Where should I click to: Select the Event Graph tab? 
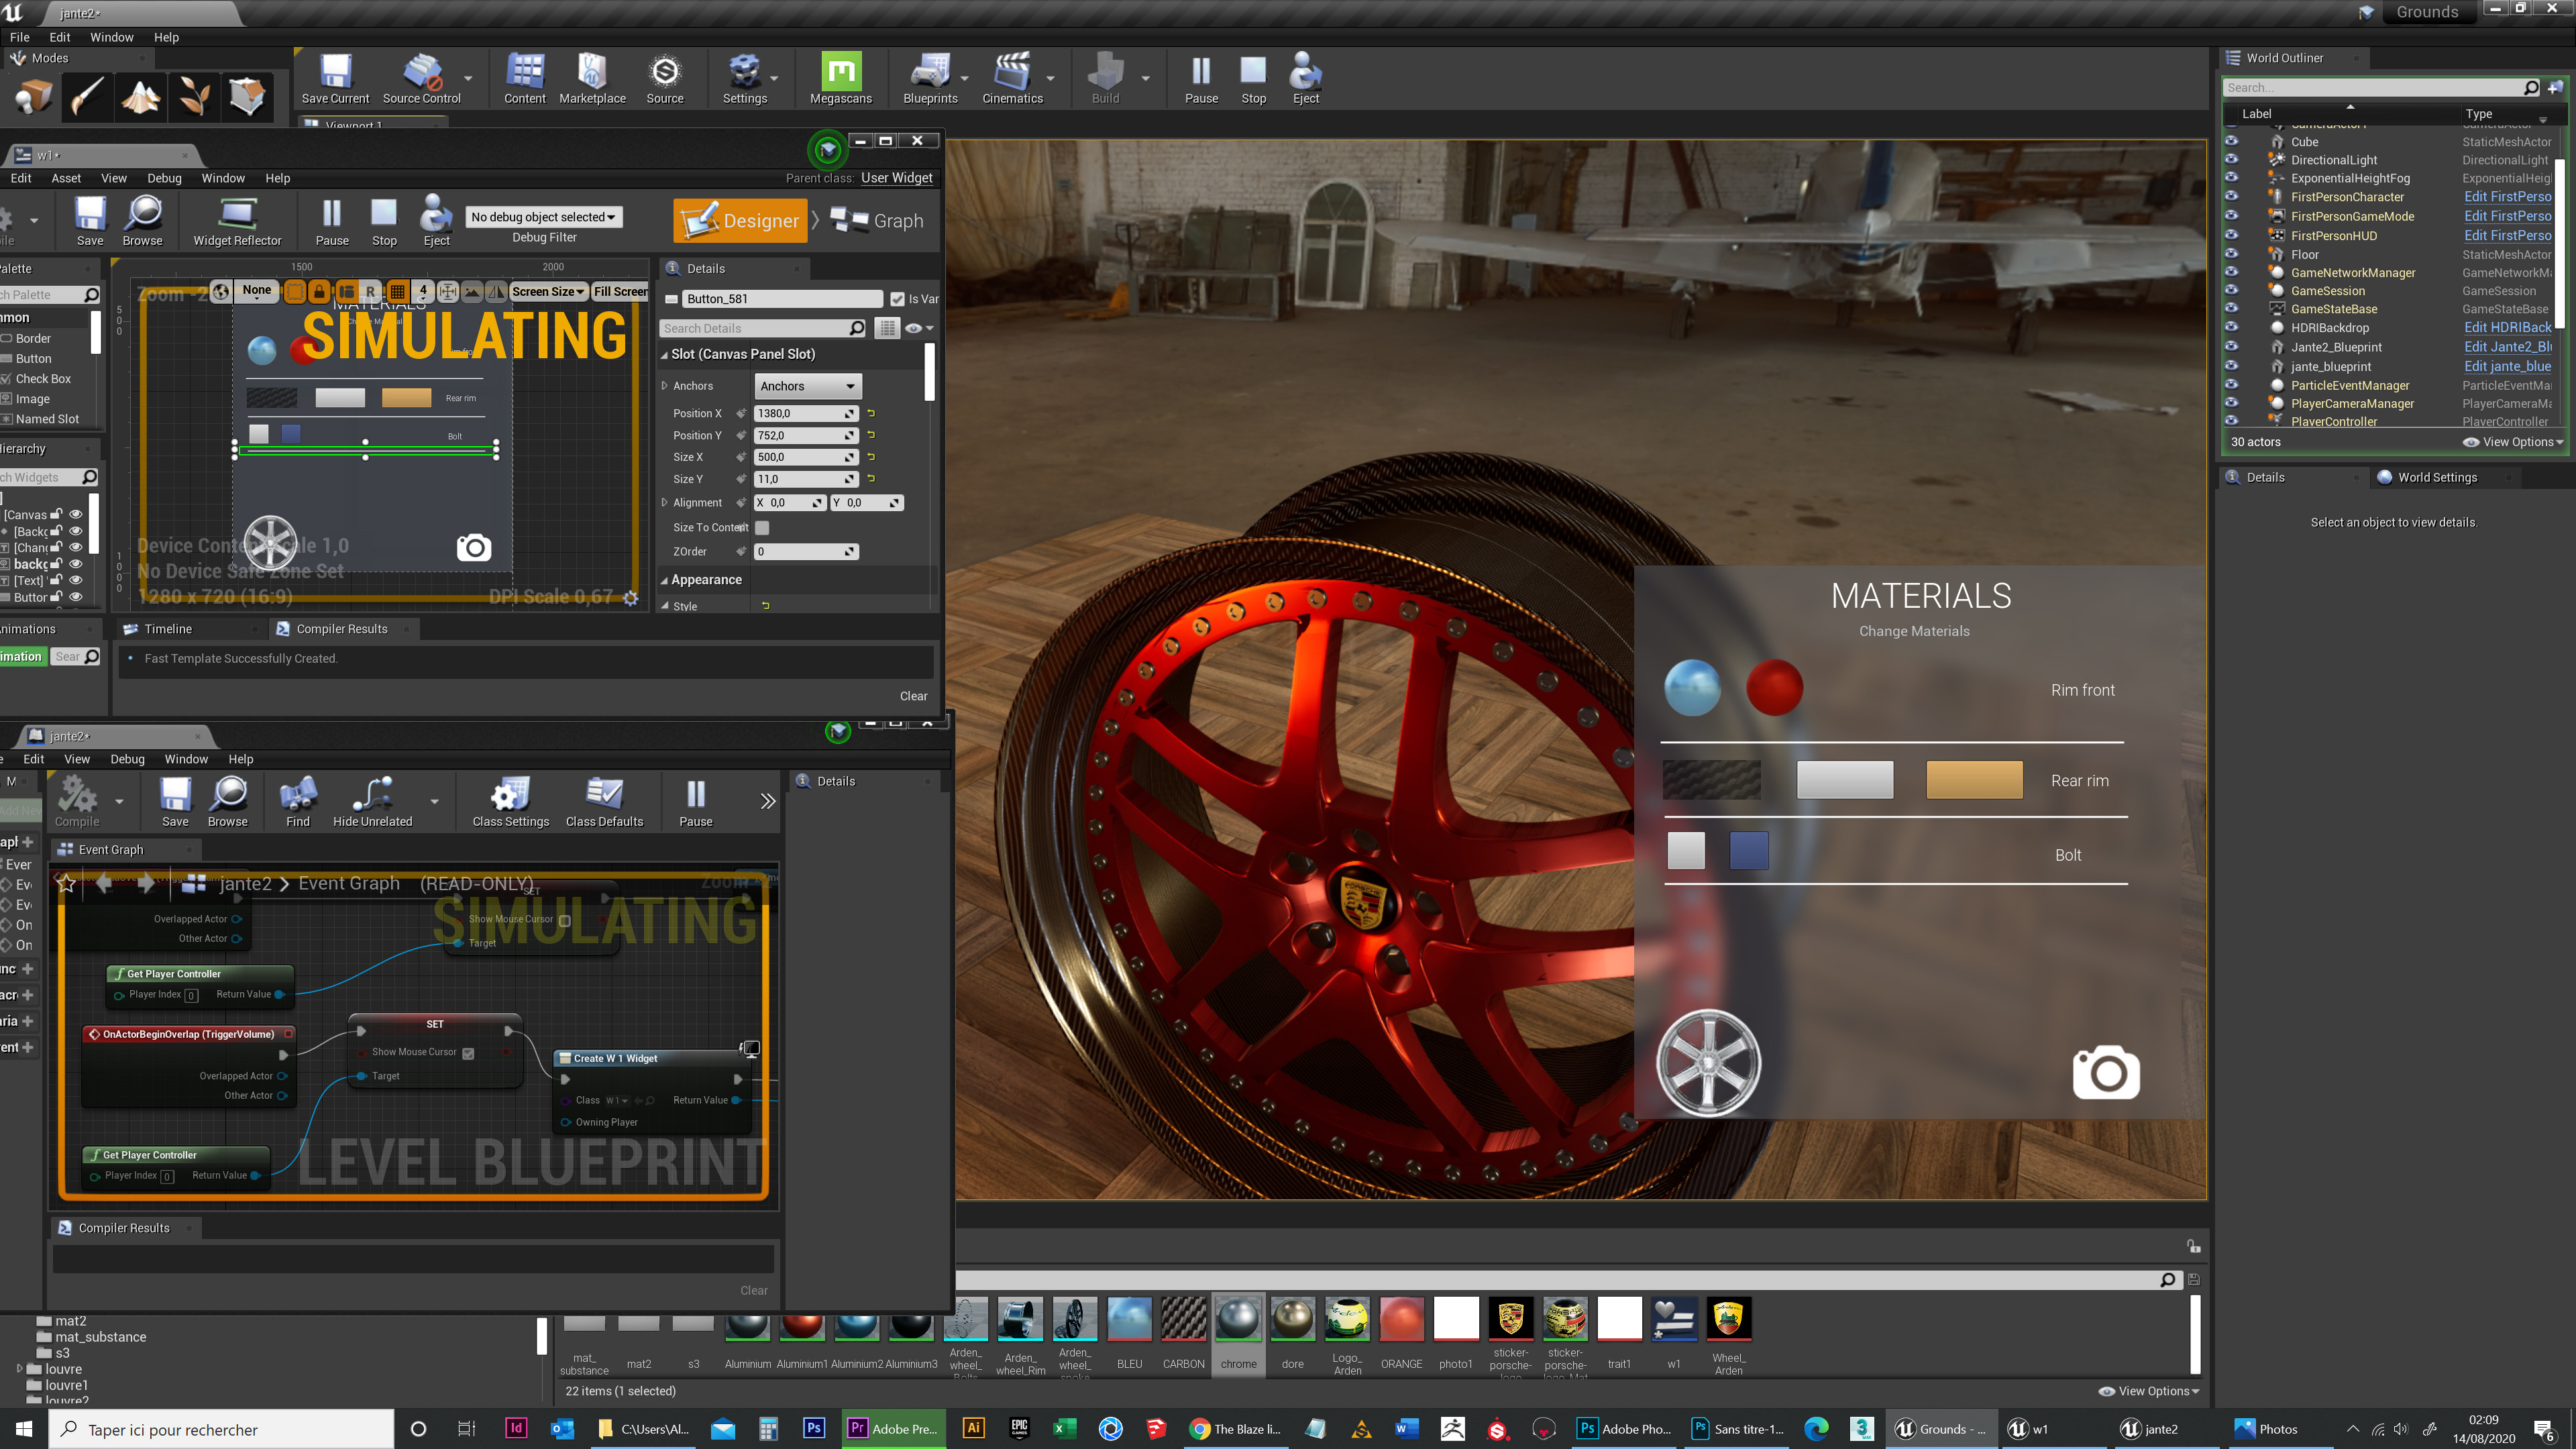[110, 850]
